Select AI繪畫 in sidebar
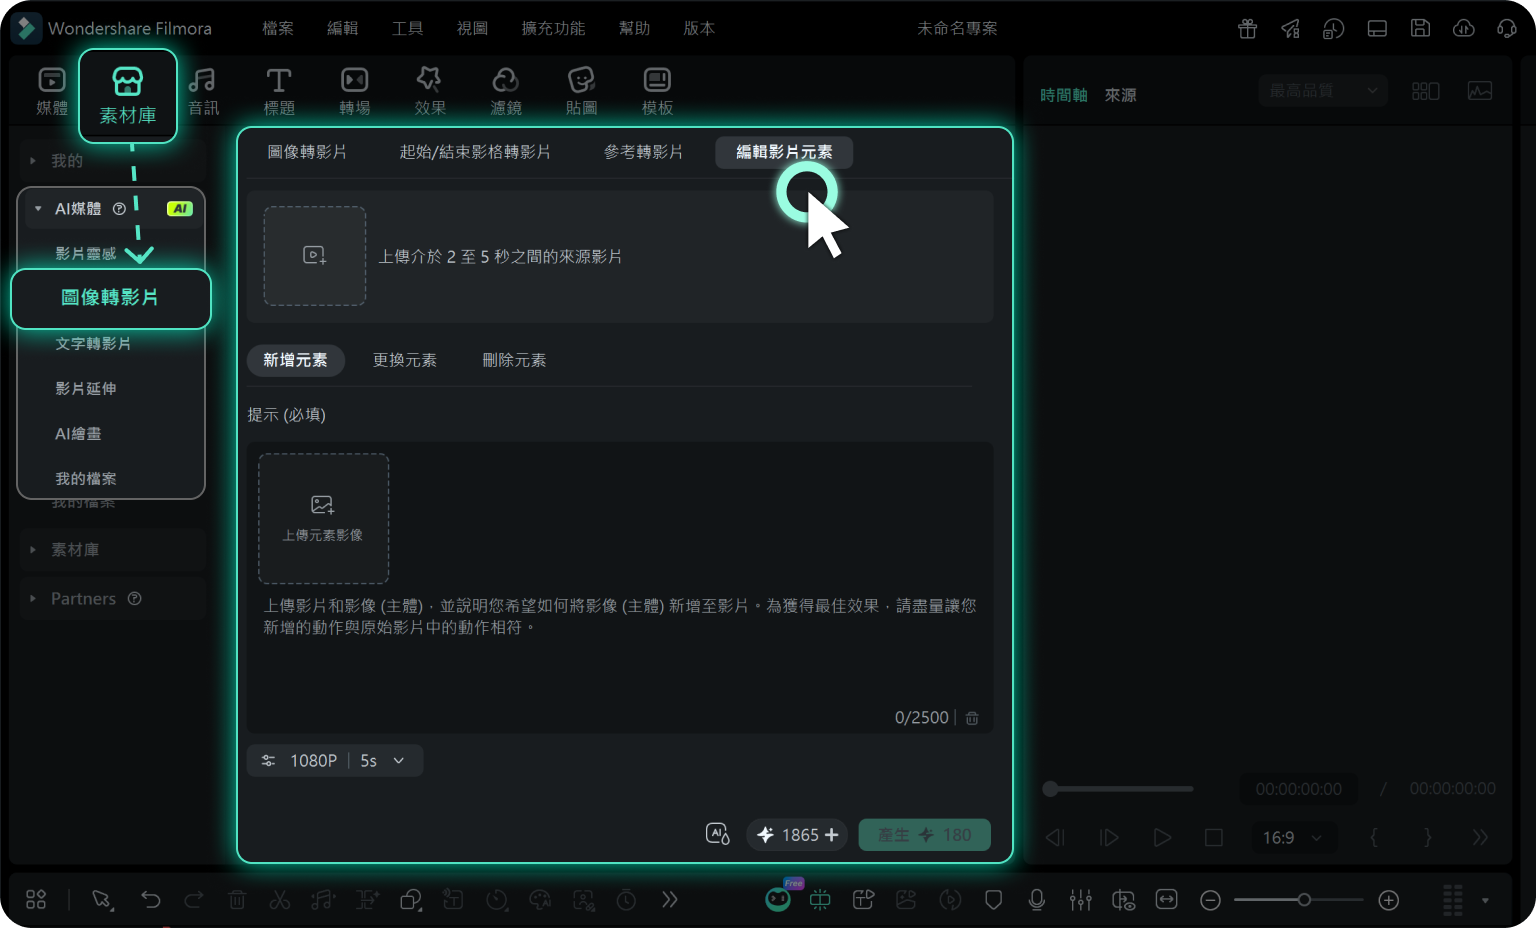The height and width of the screenshot is (928, 1536). pyautogui.click(x=78, y=434)
